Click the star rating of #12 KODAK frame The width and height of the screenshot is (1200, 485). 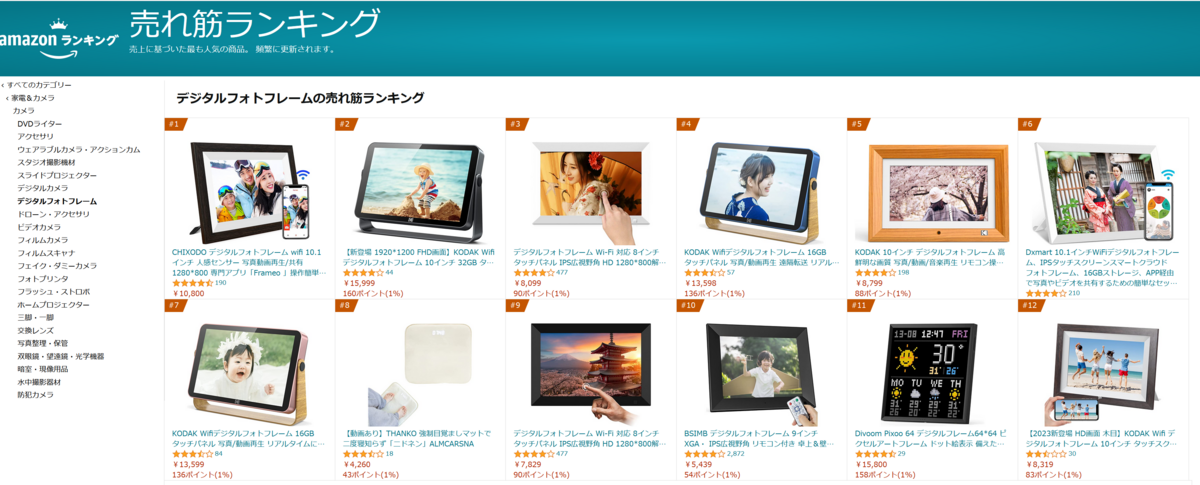[1045, 454]
